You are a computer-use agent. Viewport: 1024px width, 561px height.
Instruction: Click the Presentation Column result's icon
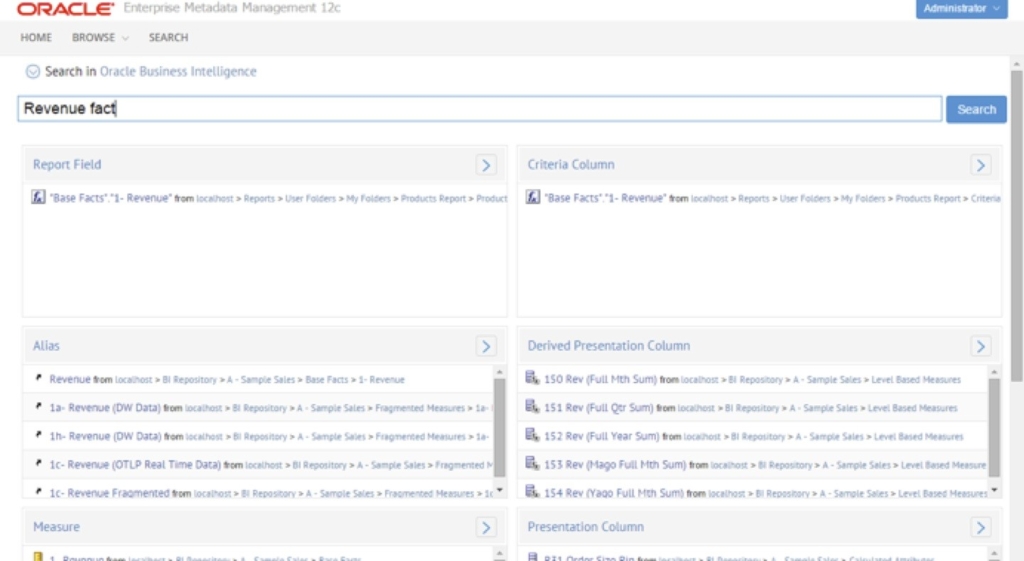(532, 556)
